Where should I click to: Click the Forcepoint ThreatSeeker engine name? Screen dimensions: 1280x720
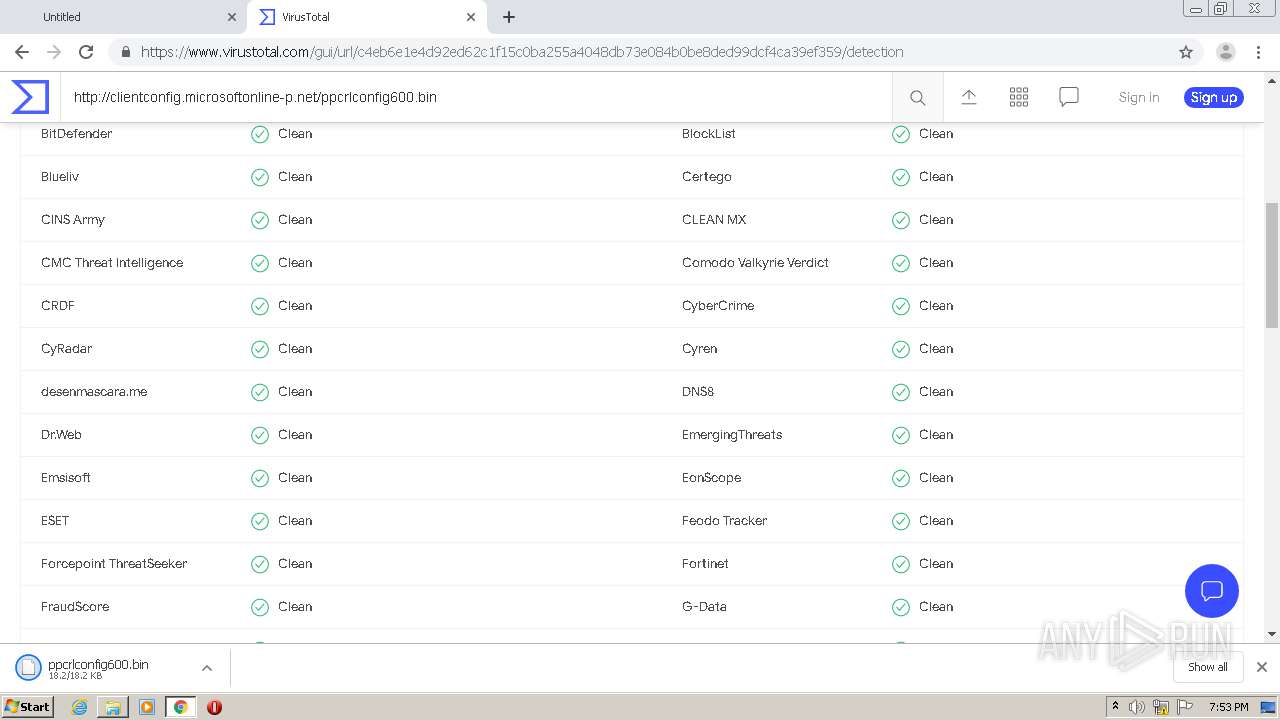(114, 564)
